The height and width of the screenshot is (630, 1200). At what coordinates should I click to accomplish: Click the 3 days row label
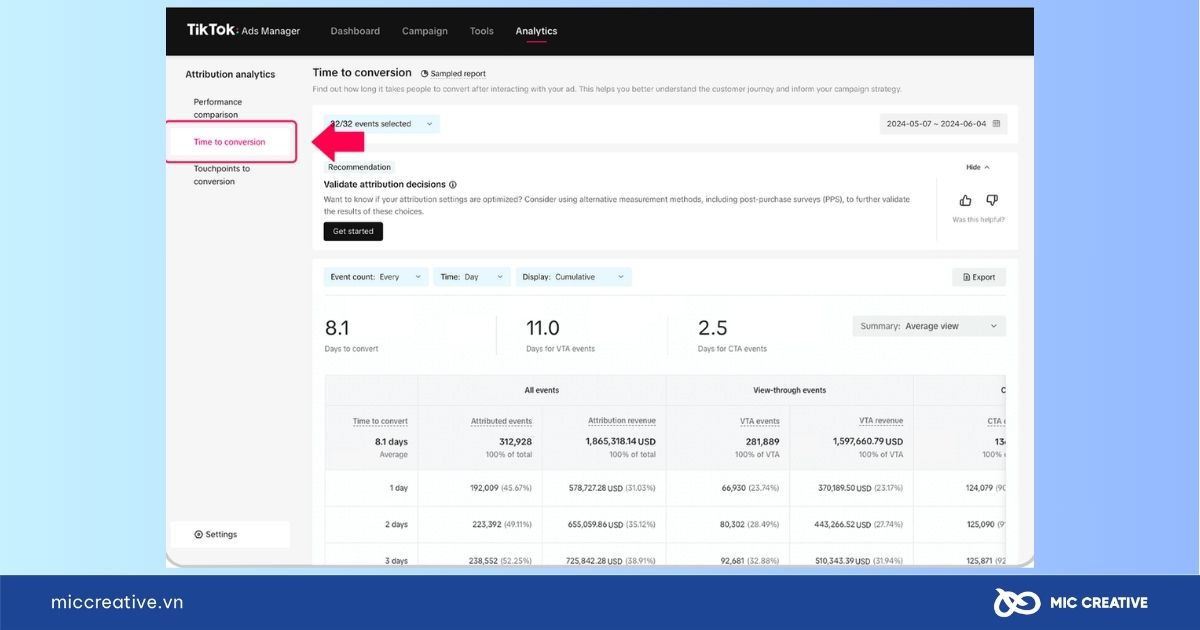394,561
